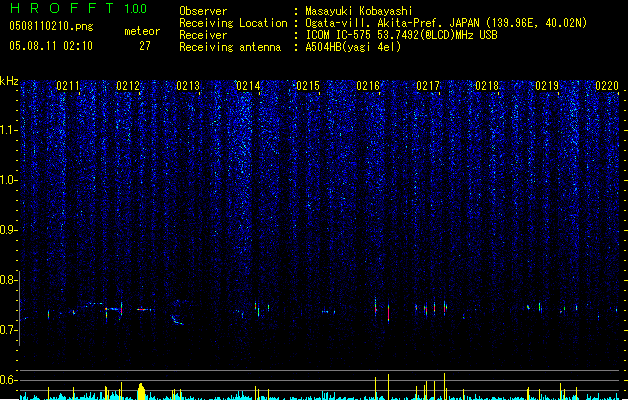Viewport: 629px width, 400px height.
Task: Click the date stamp 05.08.11 02:10
Action: pos(51,45)
